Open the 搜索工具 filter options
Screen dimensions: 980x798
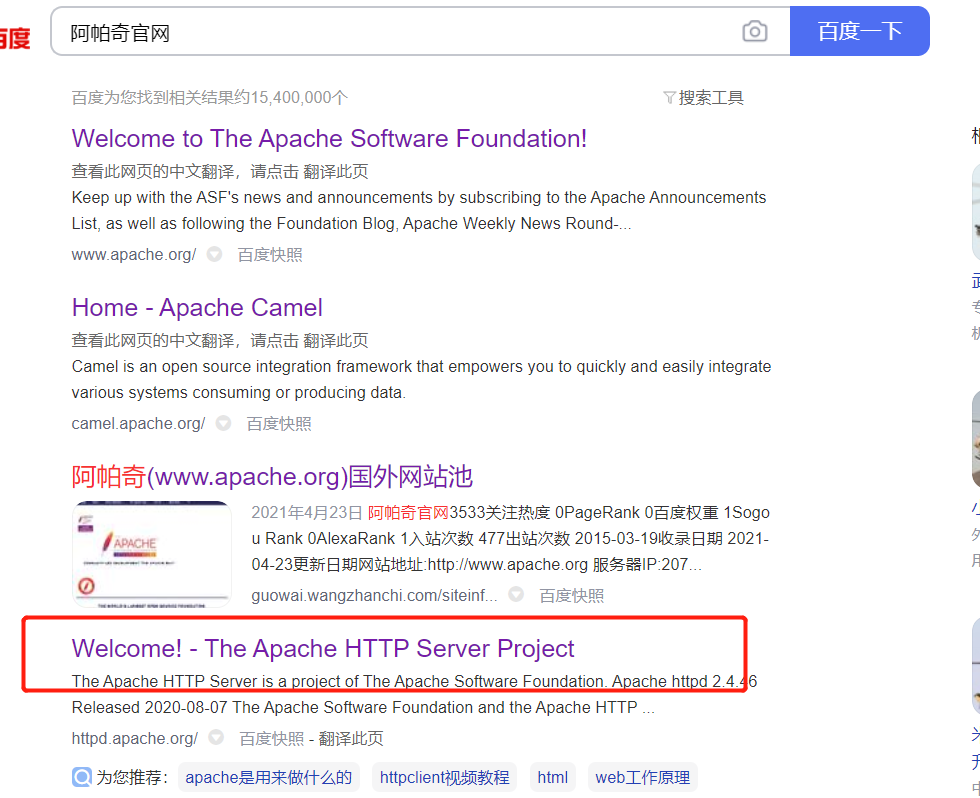click(x=710, y=97)
